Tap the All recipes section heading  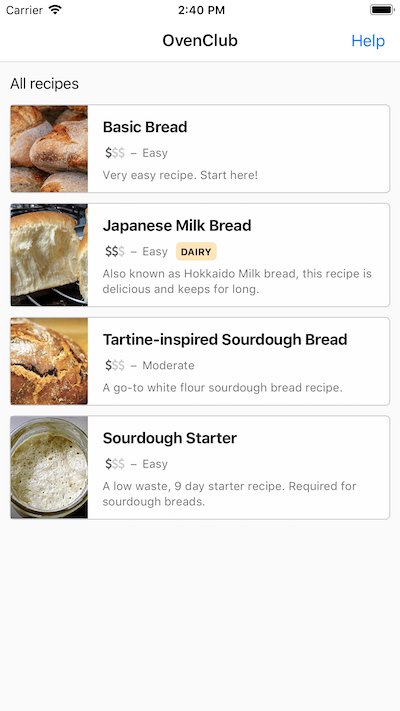click(x=44, y=84)
